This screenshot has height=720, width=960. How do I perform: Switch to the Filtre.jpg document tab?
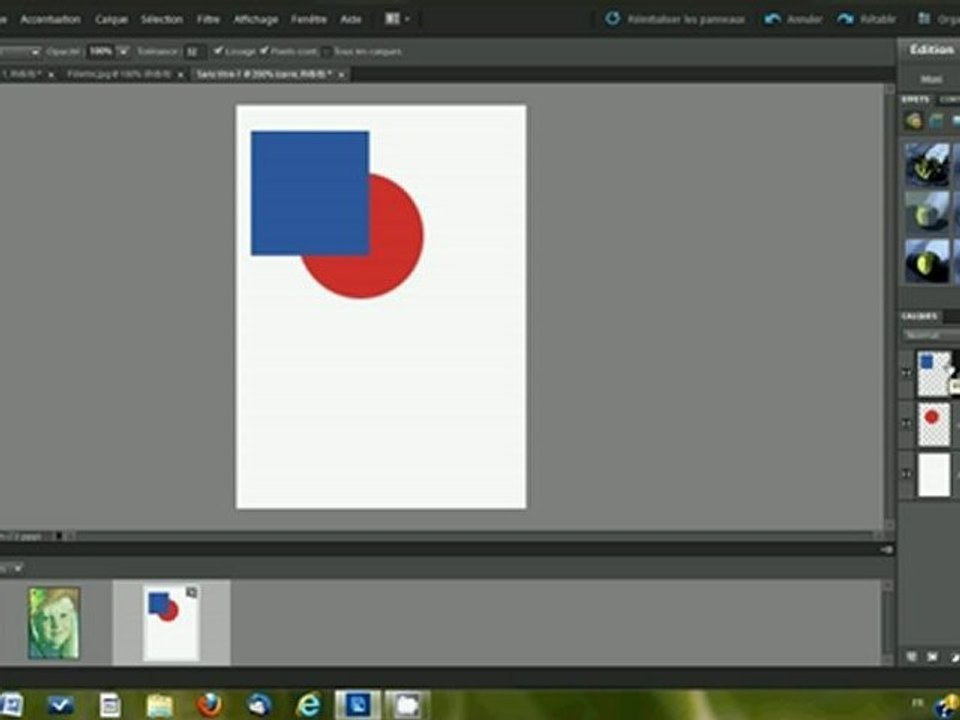[119, 74]
